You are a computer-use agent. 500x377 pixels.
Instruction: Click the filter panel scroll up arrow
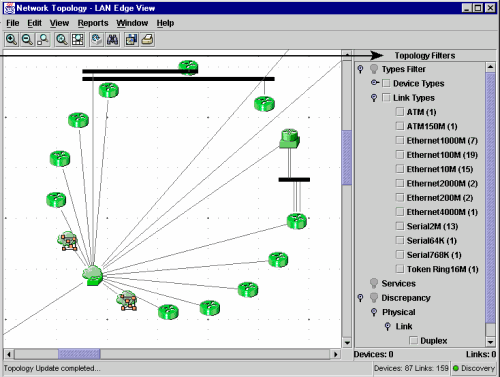click(x=490, y=67)
